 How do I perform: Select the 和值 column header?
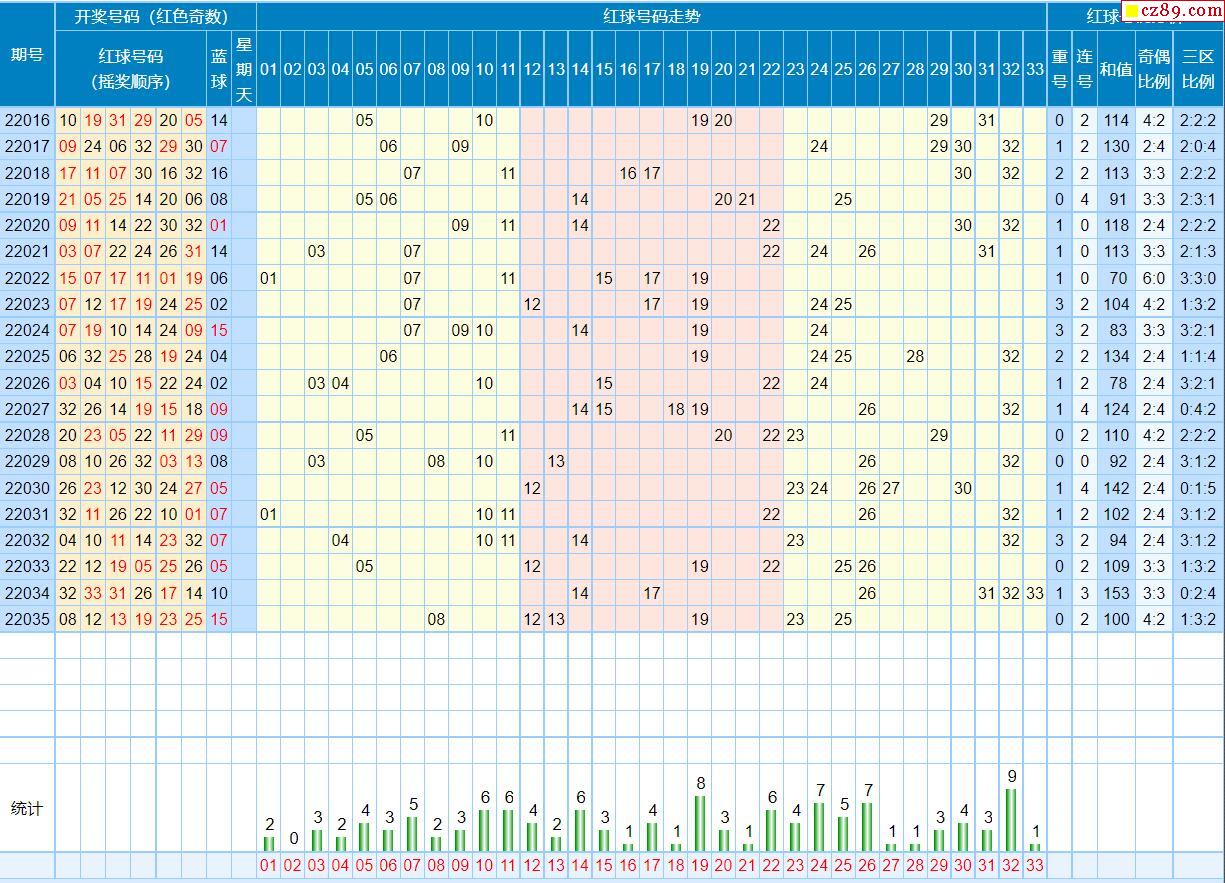coord(1115,68)
